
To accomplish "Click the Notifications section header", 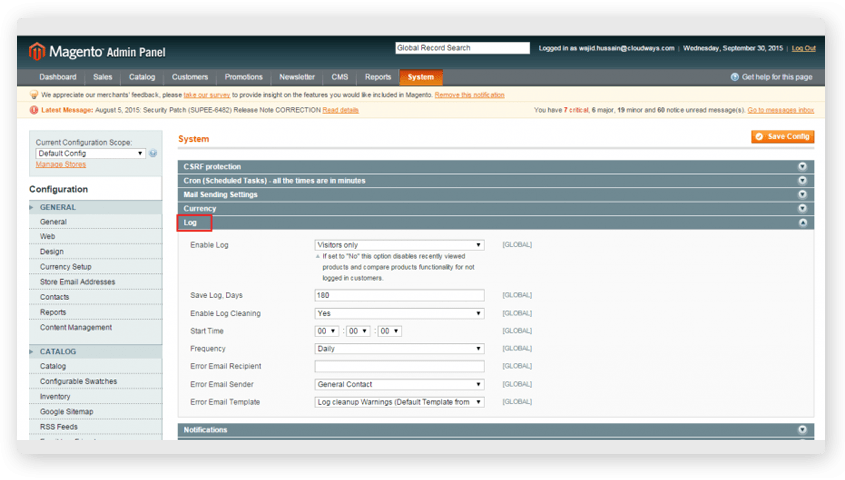I will [496, 430].
